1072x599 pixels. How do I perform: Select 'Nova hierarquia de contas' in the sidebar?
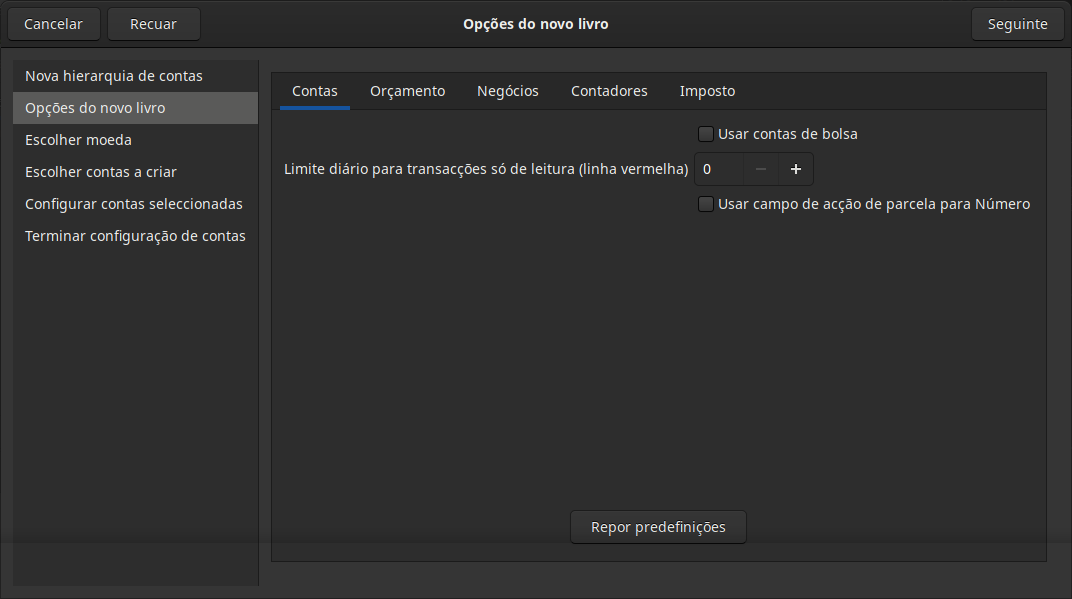point(114,76)
